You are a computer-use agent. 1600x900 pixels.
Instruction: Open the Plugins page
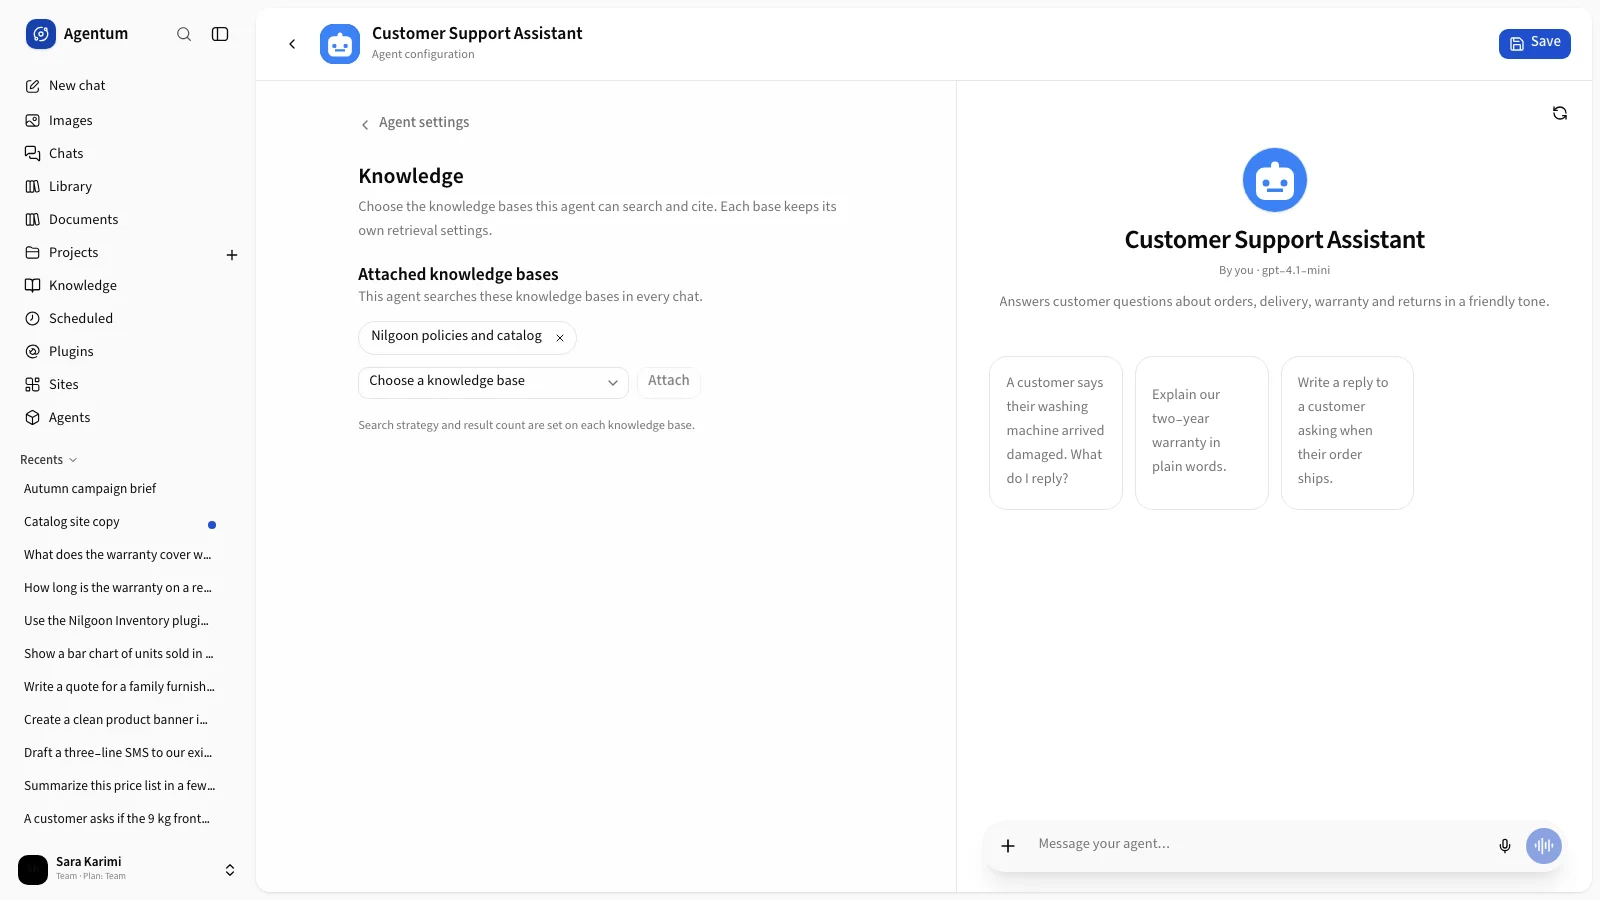pos(127,351)
